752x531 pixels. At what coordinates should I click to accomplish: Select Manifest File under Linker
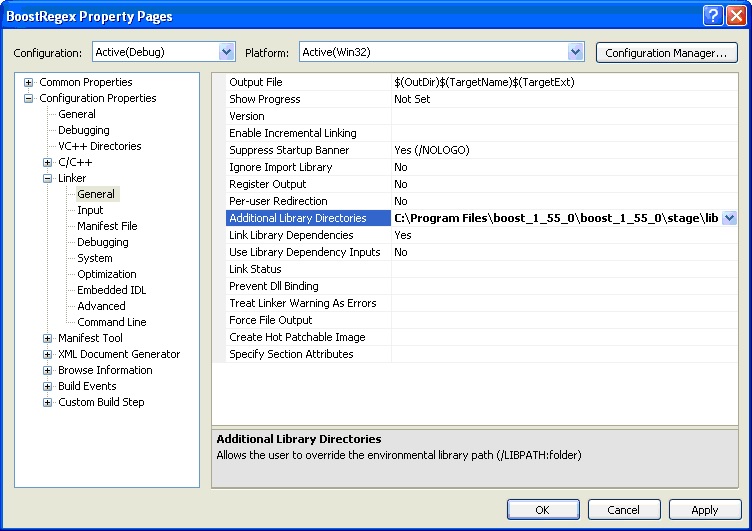(107, 226)
